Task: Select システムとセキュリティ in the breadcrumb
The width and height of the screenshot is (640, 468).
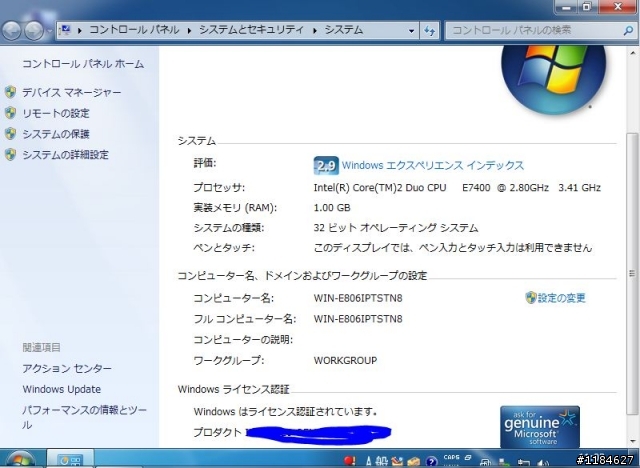Action: (251, 30)
